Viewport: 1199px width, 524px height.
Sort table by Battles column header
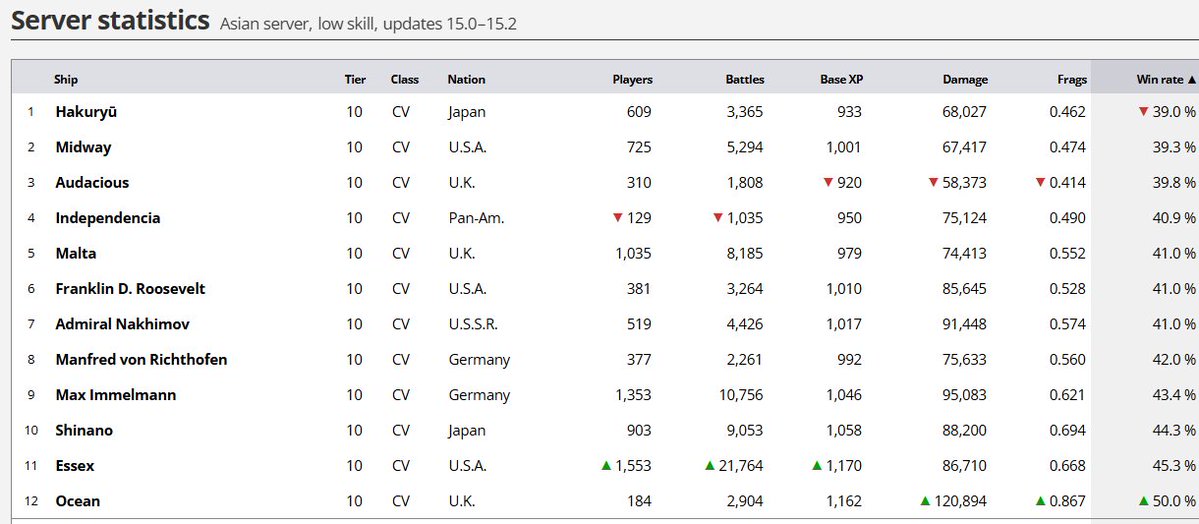point(745,80)
